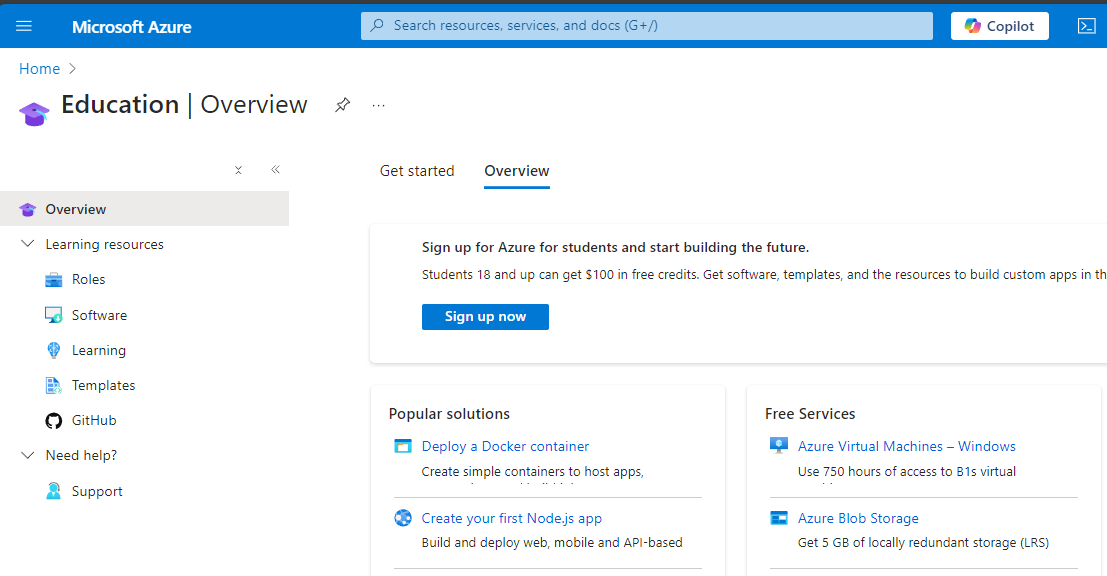Open the more options ellipsis menu

[378, 105]
